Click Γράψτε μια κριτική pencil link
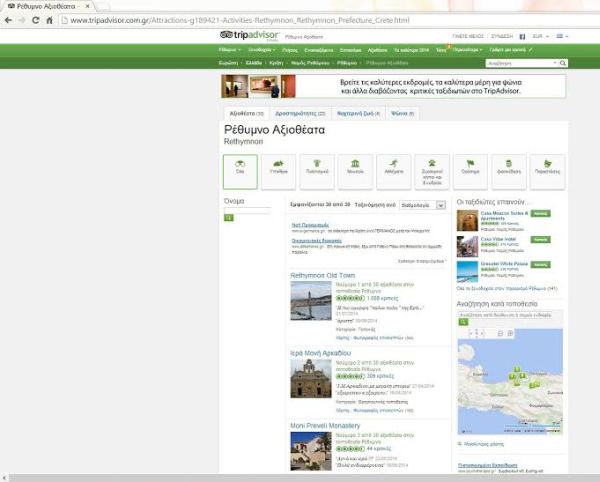Image resolution: width=600 pixels, height=482 pixels. [x=510, y=50]
